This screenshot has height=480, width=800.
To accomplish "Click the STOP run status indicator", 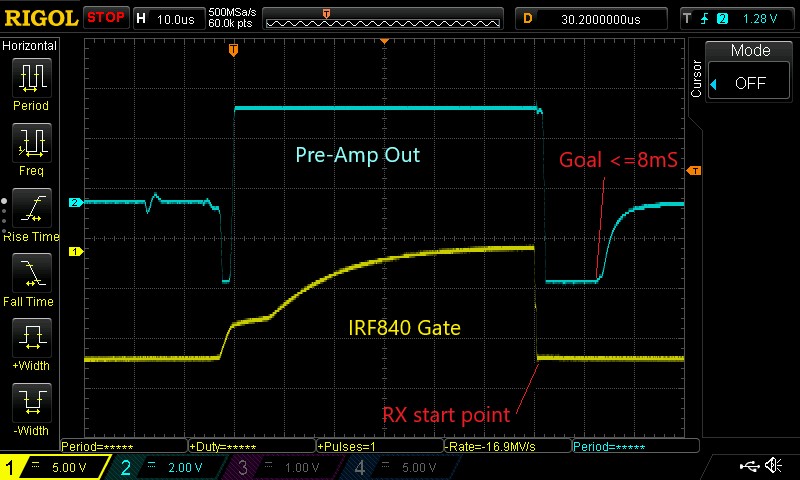I will pos(106,18).
